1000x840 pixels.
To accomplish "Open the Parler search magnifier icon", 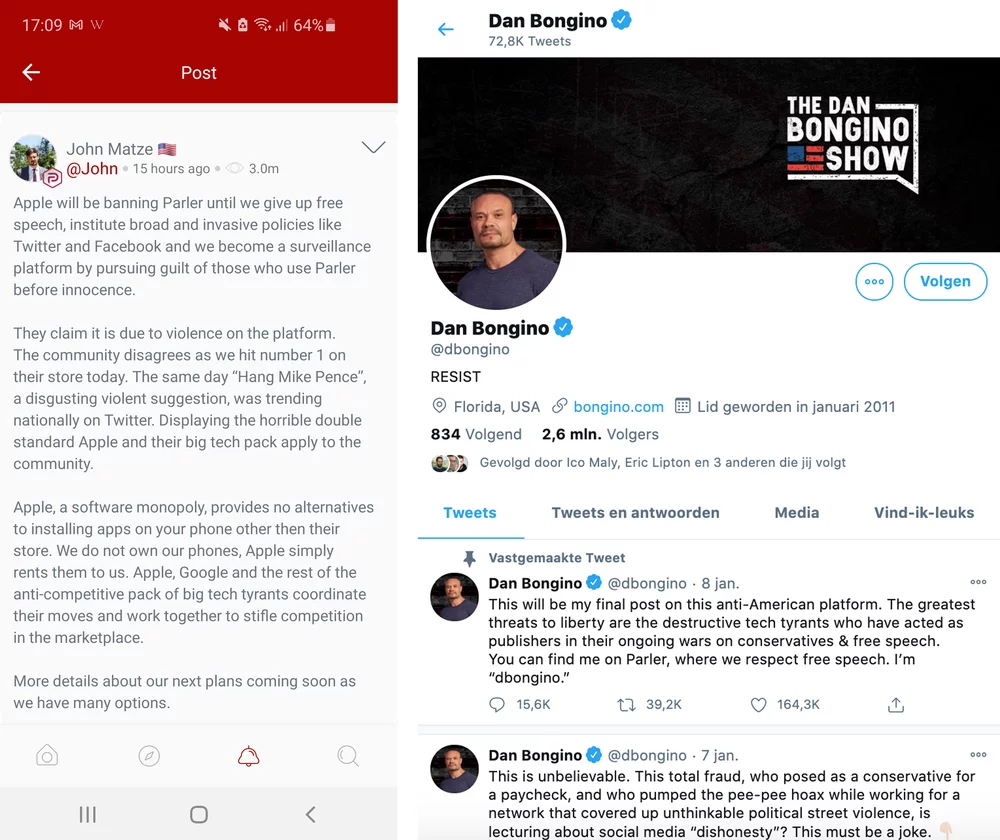I will point(348,756).
